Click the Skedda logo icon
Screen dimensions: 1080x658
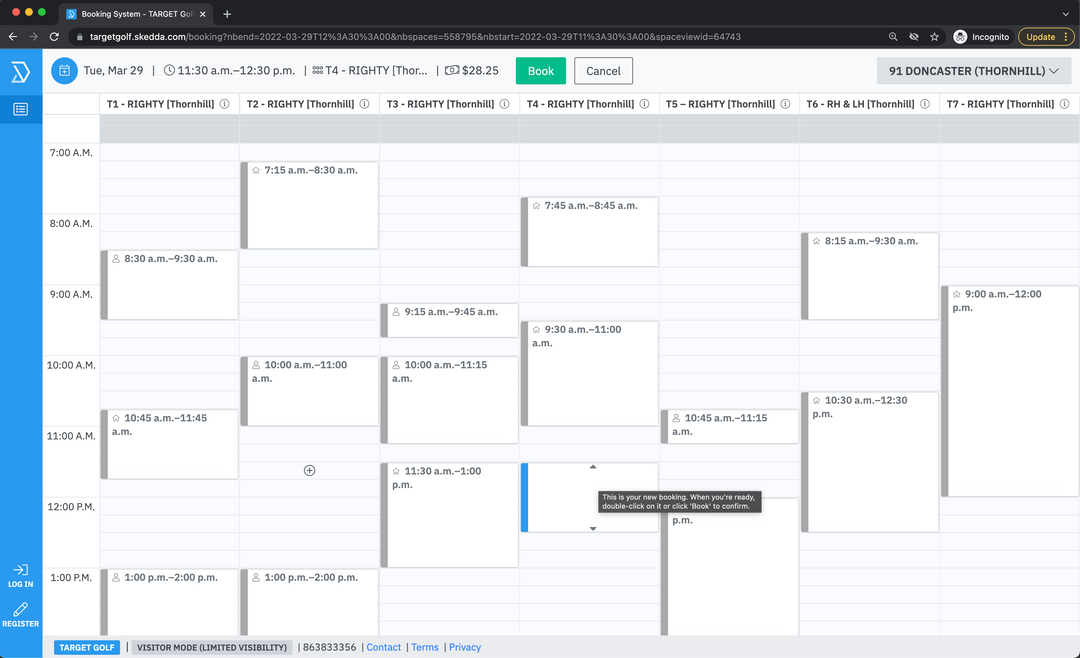tap(20, 72)
